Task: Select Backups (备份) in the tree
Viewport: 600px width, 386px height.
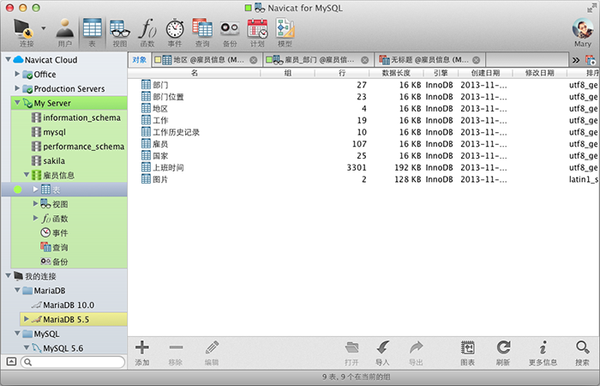Action: tap(54, 262)
